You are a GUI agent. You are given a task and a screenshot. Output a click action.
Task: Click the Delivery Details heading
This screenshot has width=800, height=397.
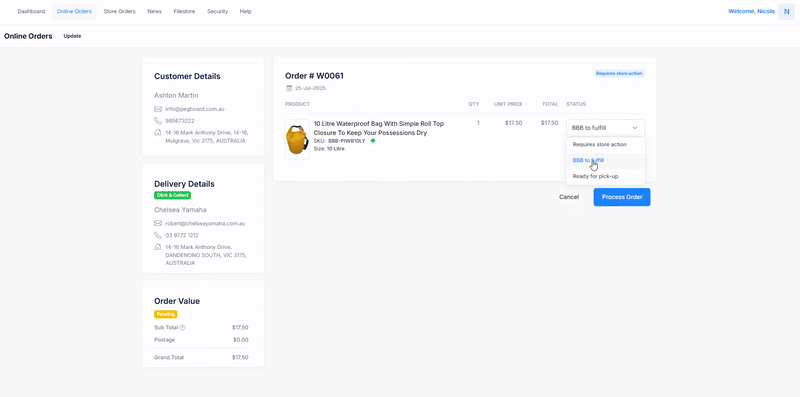point(184,184)
